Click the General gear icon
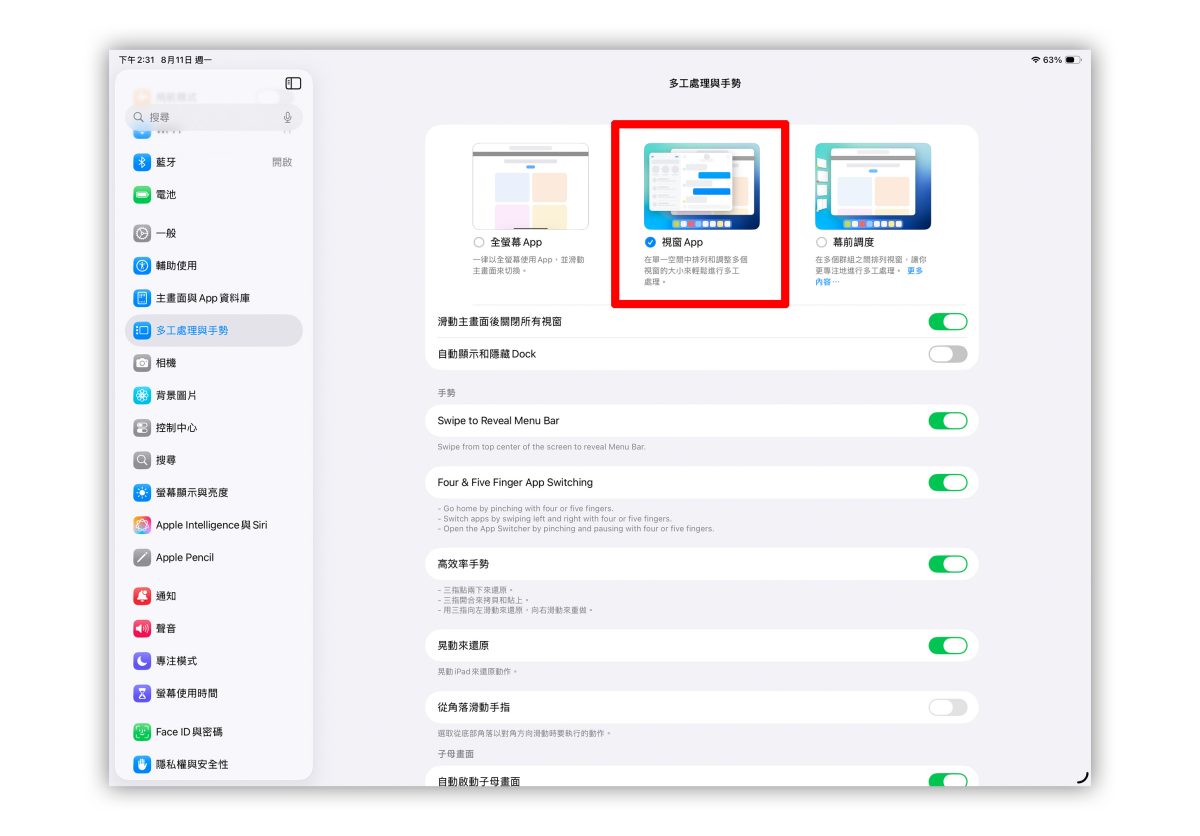The image size is (1200, 836). [142, 233]
